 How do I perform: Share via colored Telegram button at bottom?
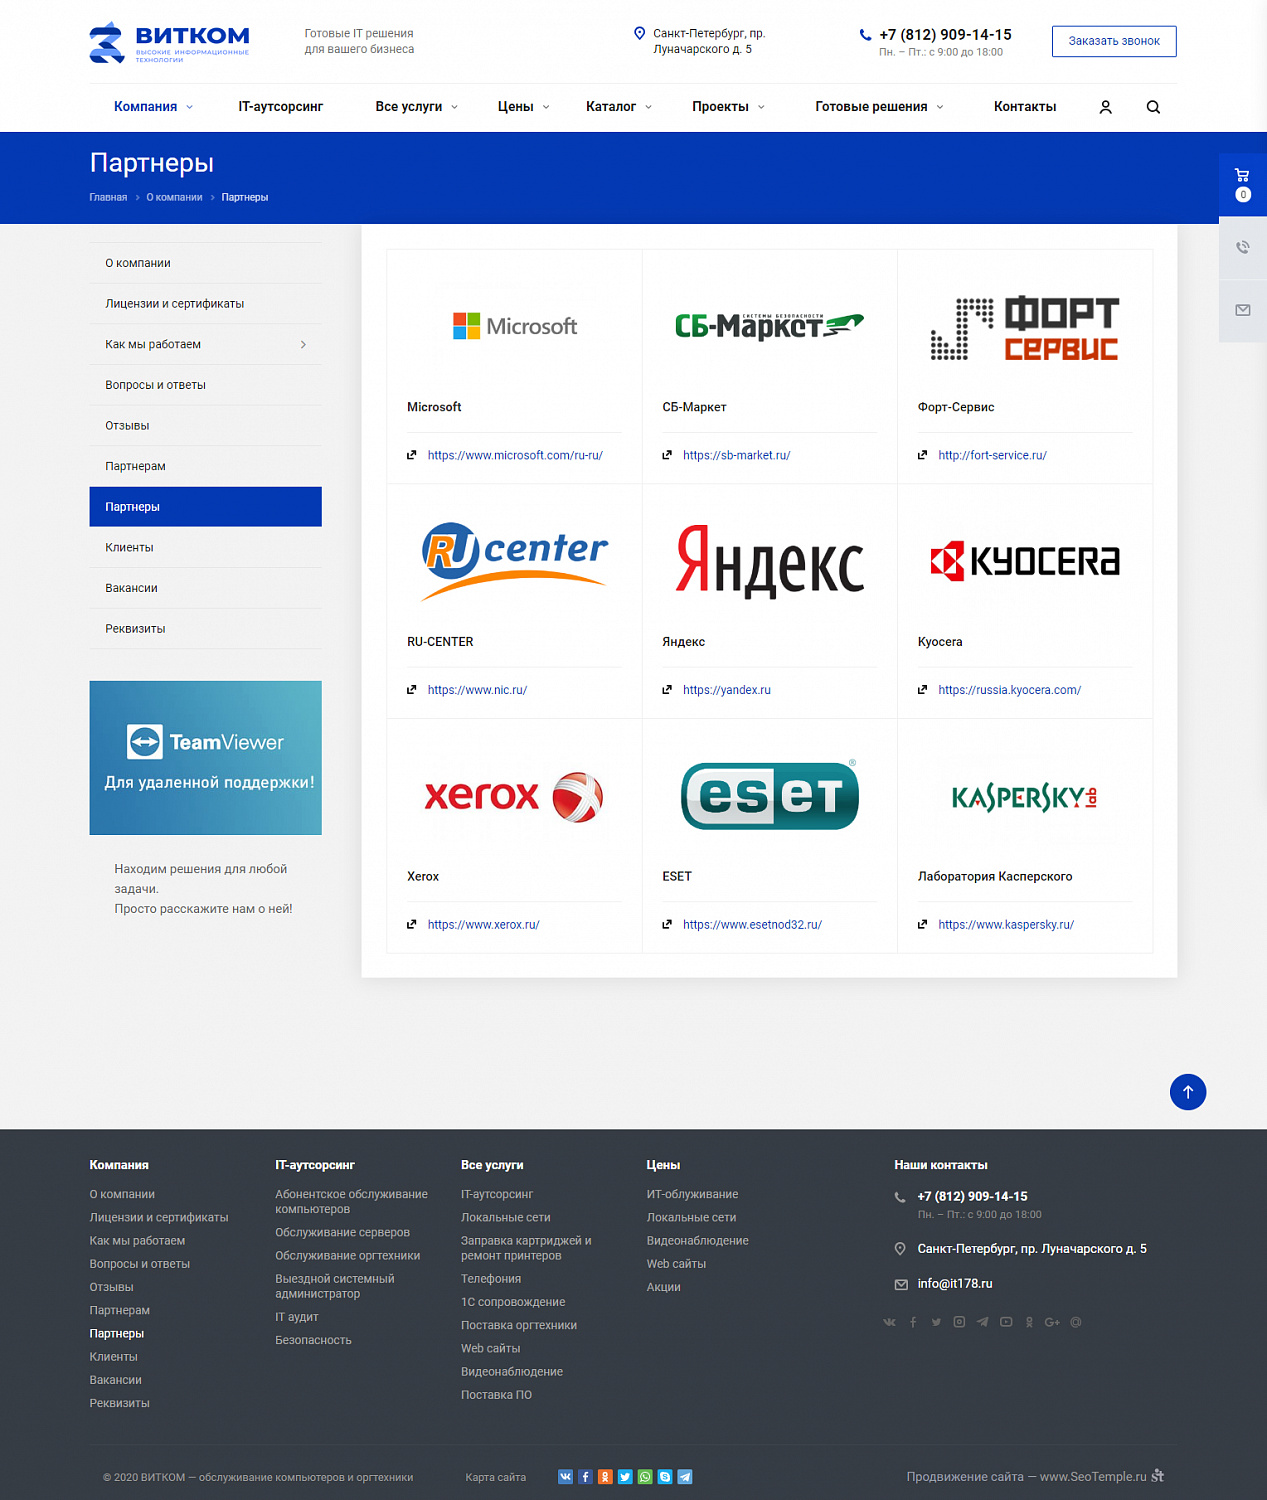(685, 1477)
